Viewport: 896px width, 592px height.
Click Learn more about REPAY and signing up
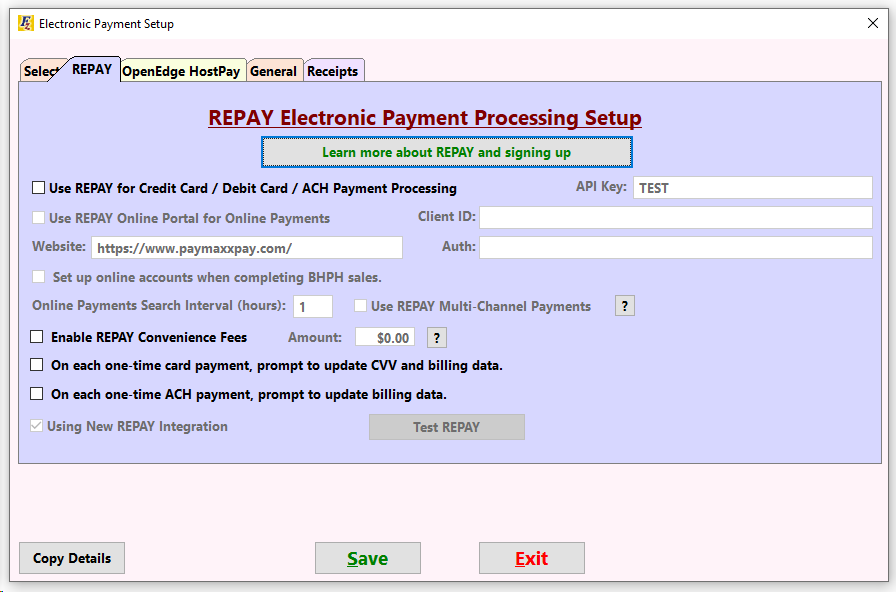(447, 153)
